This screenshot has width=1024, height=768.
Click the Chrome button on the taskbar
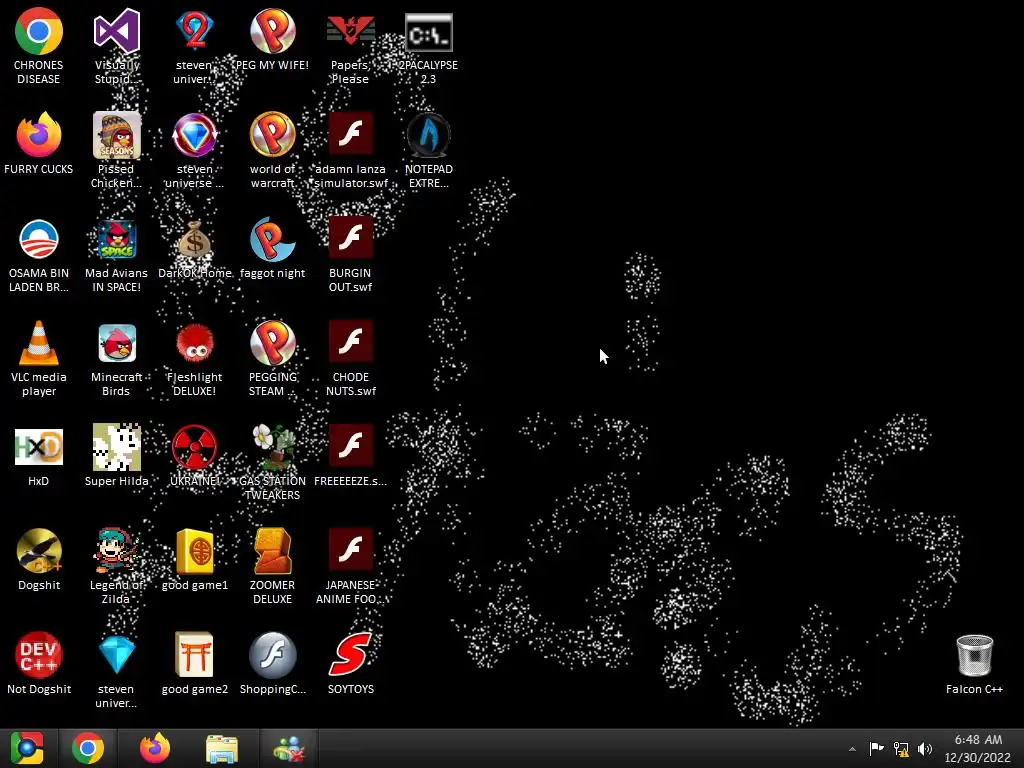[88, 748]
